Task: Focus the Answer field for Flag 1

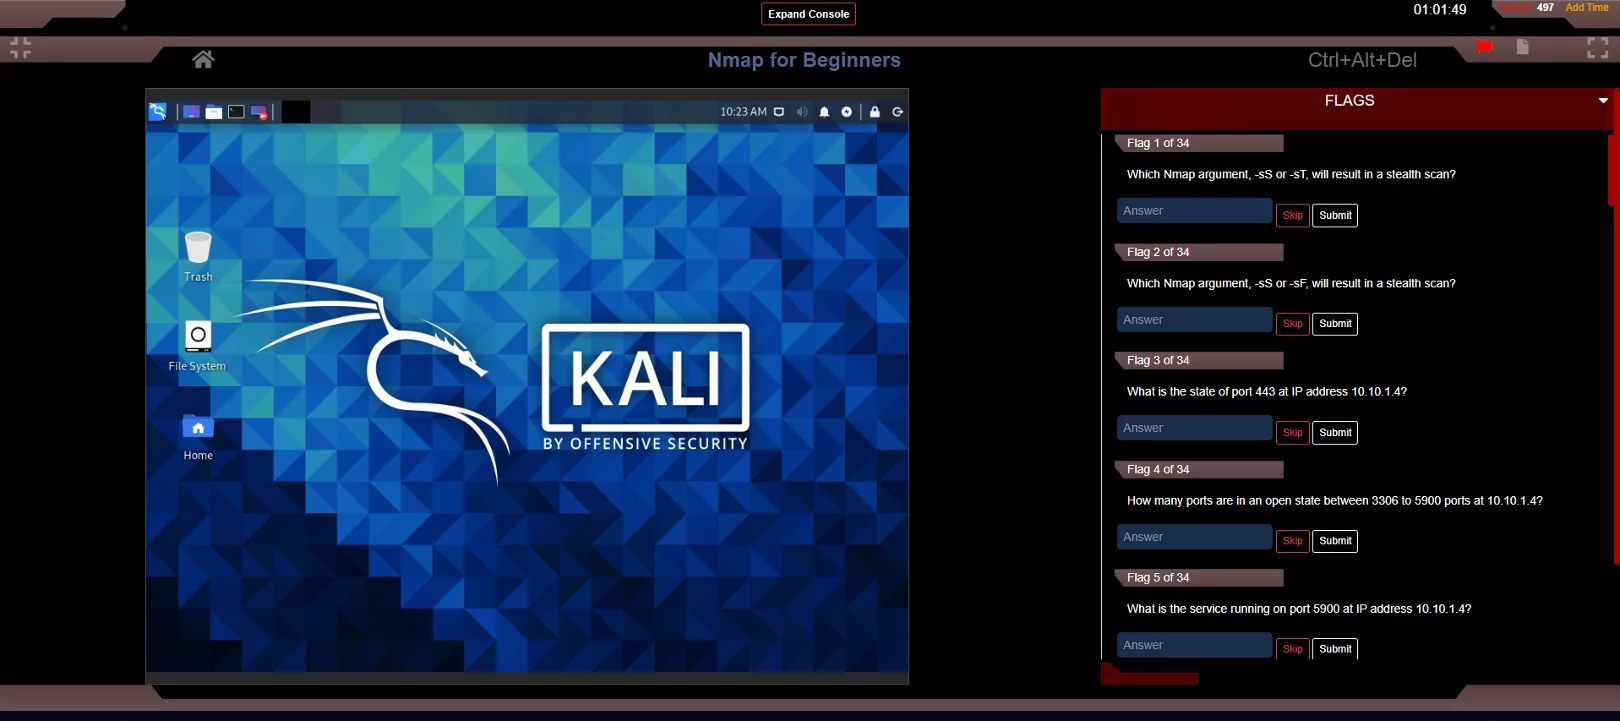Action: [1194, 211]
